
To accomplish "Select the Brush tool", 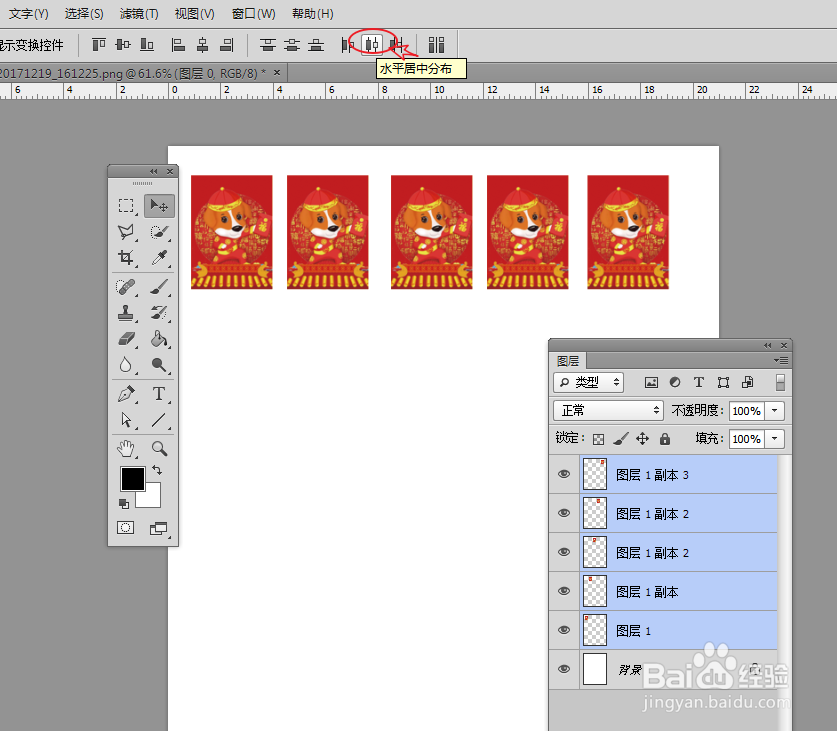I will click(x=159, y=287).
